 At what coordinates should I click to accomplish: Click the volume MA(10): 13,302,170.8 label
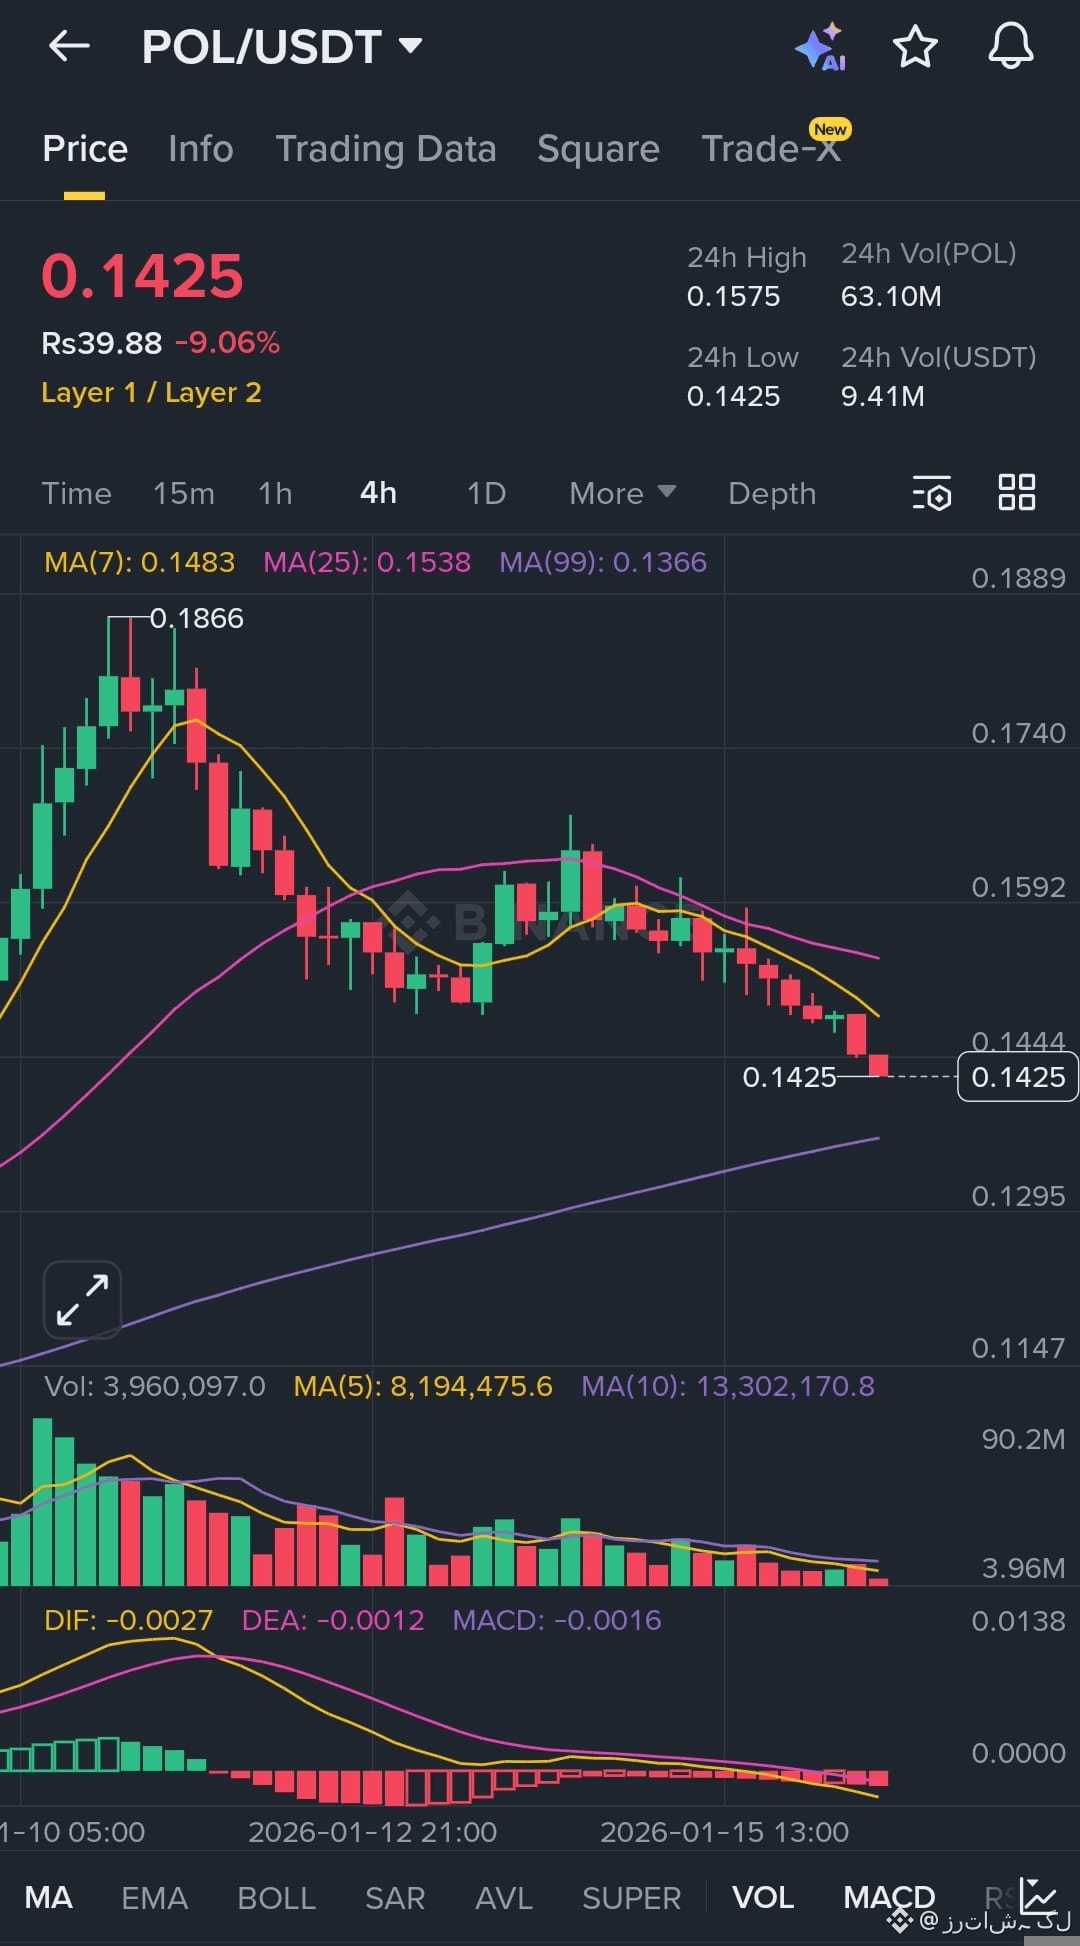[x=728, y=1386]
